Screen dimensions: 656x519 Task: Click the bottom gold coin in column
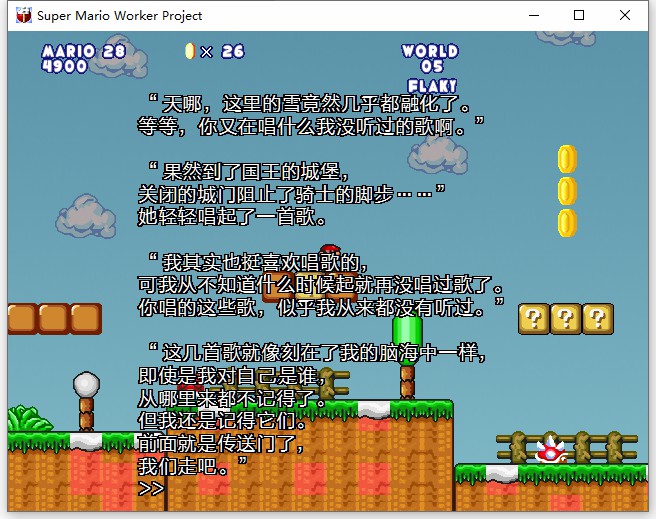point(567,223)
